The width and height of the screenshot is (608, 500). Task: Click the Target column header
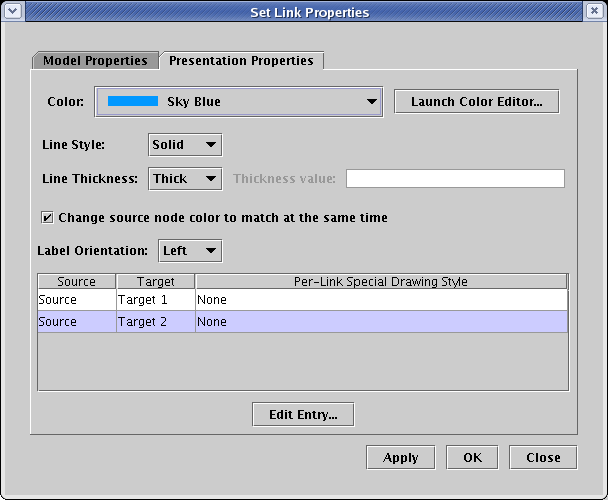(x=156, y=282)
